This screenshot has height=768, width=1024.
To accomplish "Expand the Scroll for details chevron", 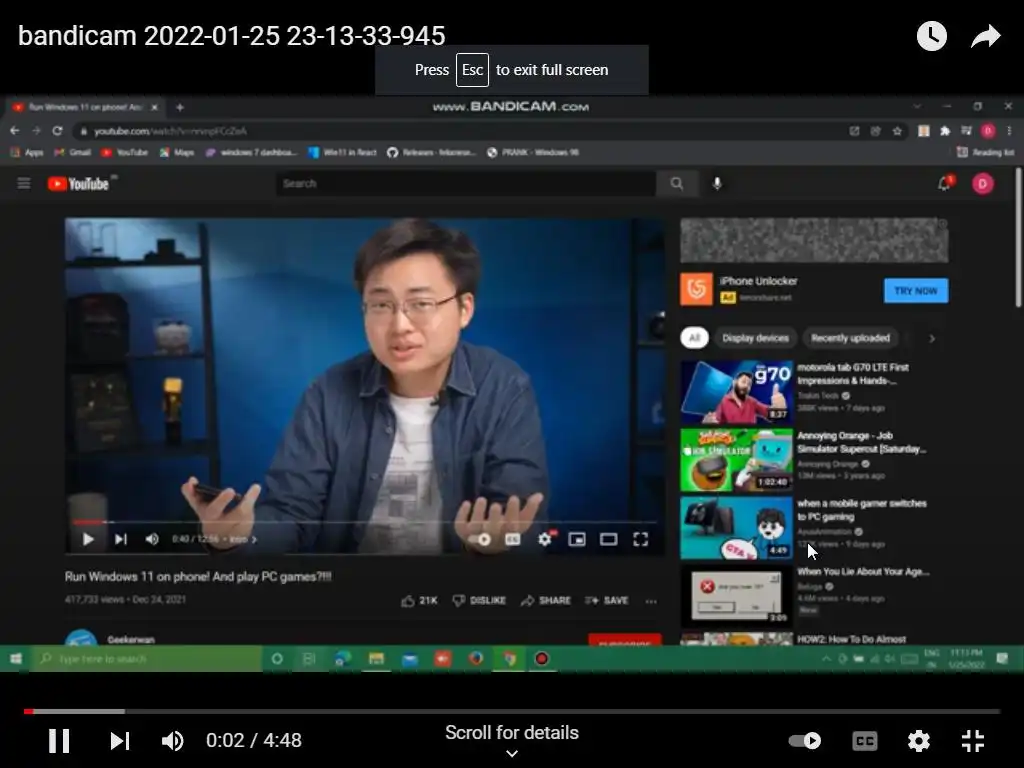I will [512, 753].
